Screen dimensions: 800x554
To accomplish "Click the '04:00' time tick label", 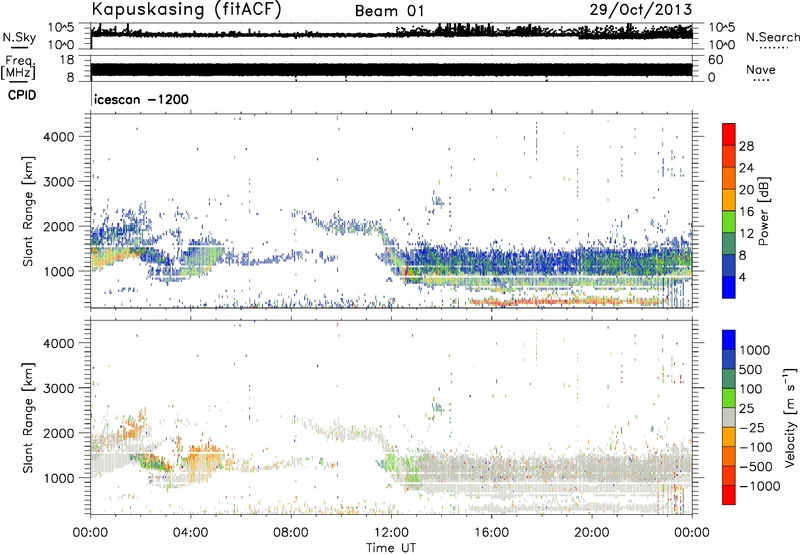I will click(x=190, y=533).
